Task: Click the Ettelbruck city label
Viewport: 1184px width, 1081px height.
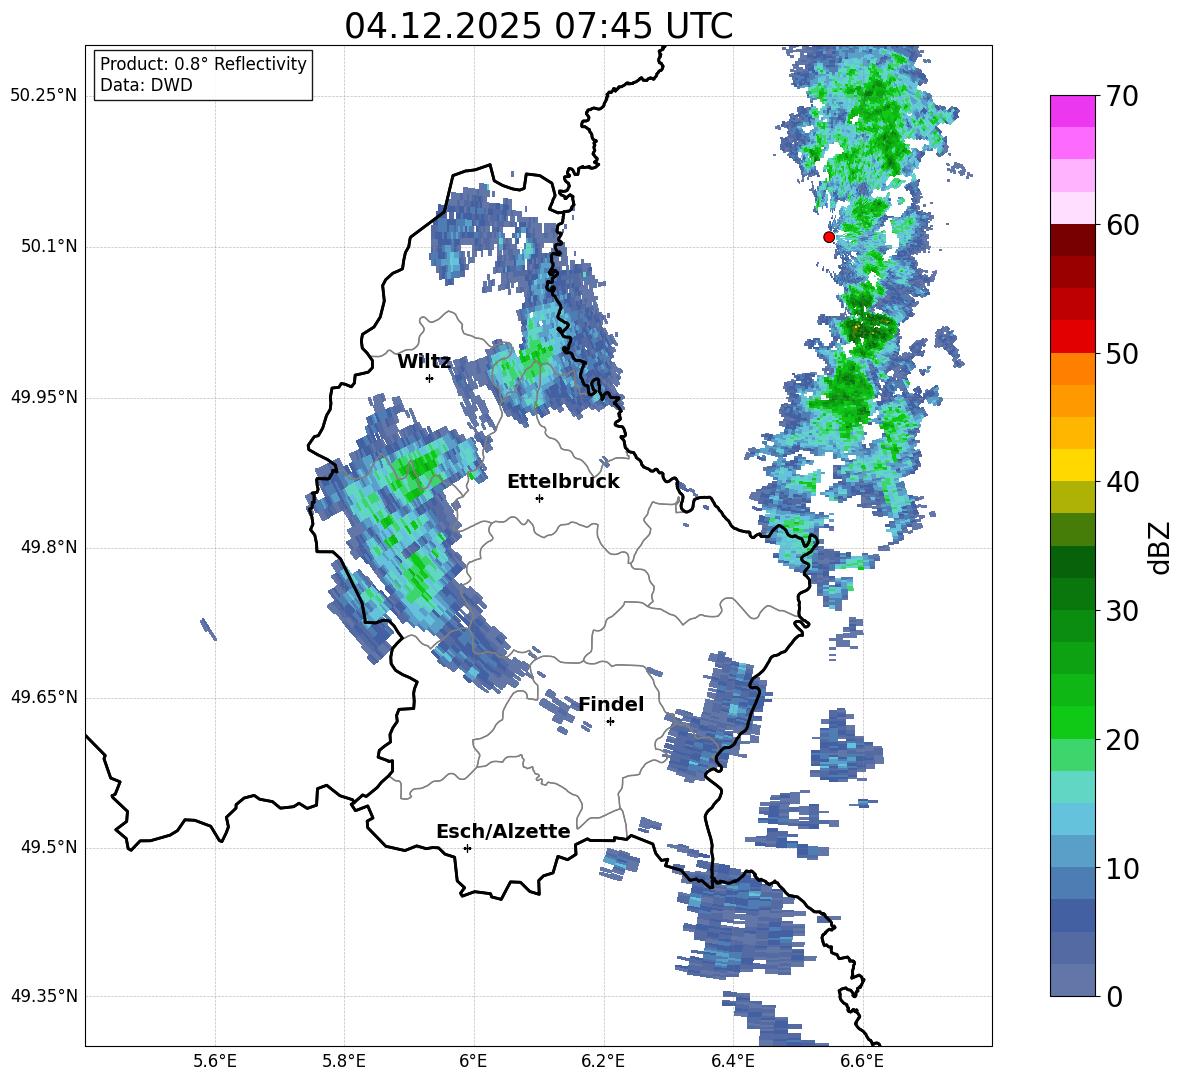Action: (563, 482)
